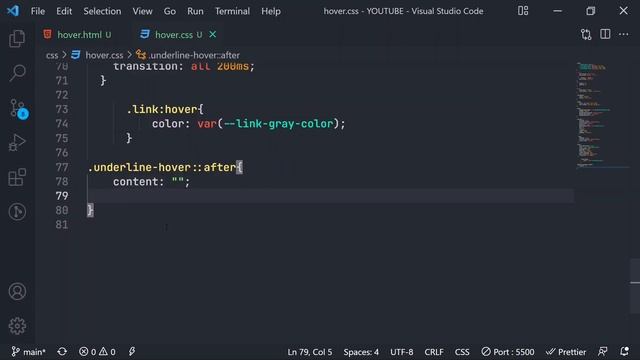Change end of line sequence CRLF
The width and height of the screenshot is (640, 360).
tap(434, 352)
